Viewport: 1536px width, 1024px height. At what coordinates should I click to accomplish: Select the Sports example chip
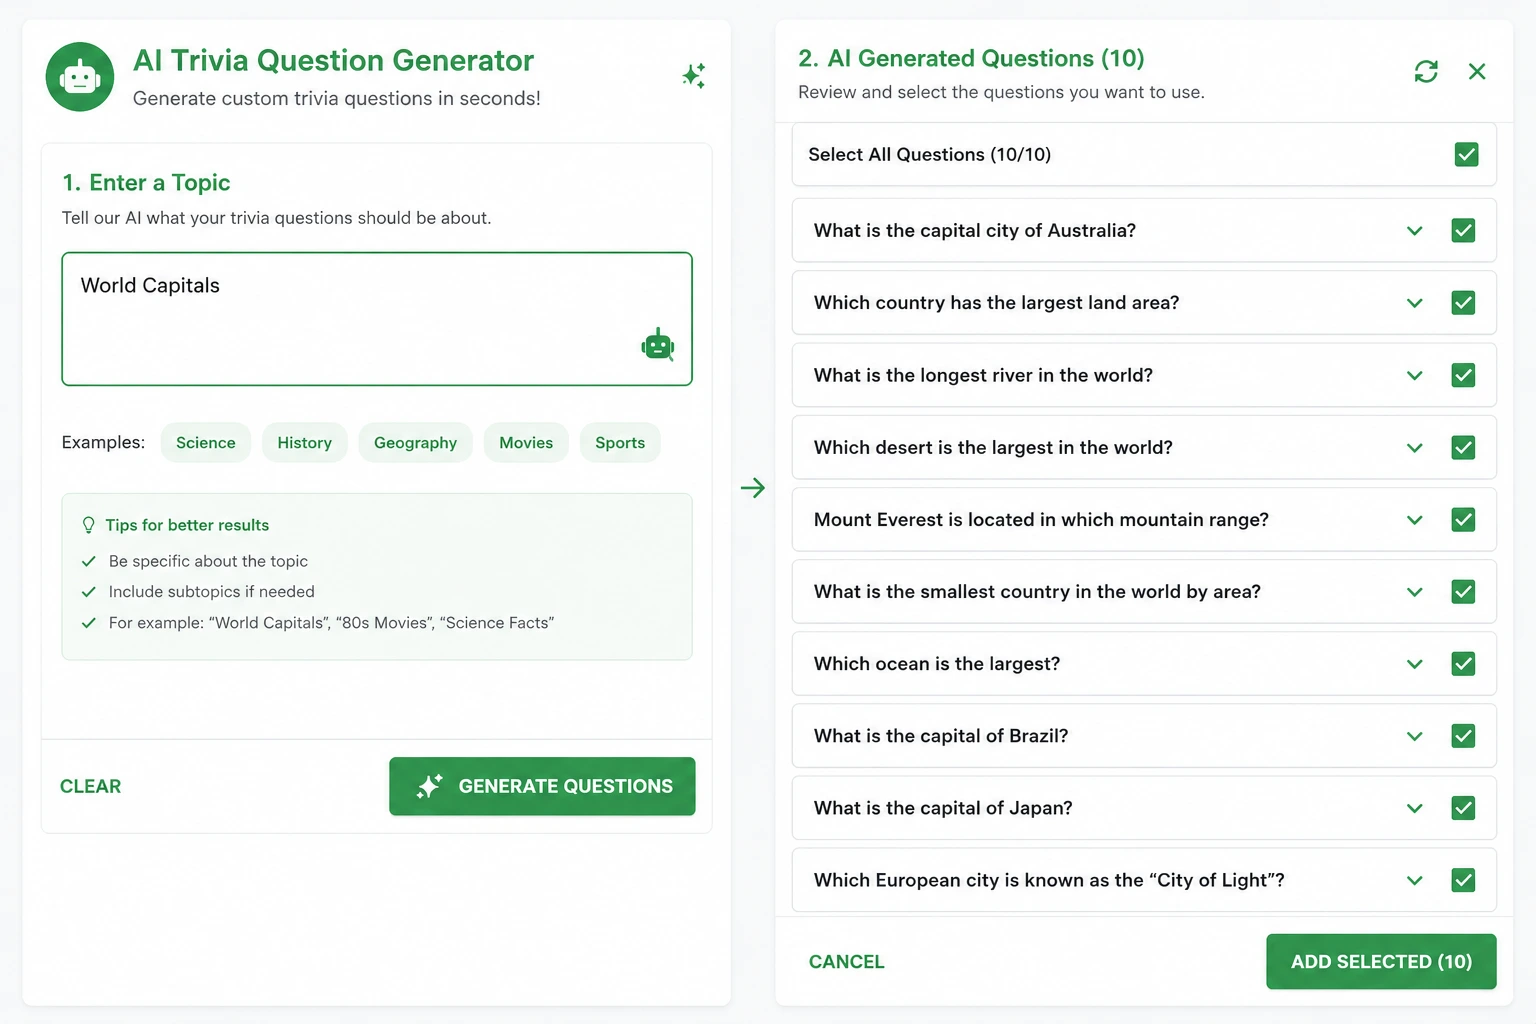(620, 443)
